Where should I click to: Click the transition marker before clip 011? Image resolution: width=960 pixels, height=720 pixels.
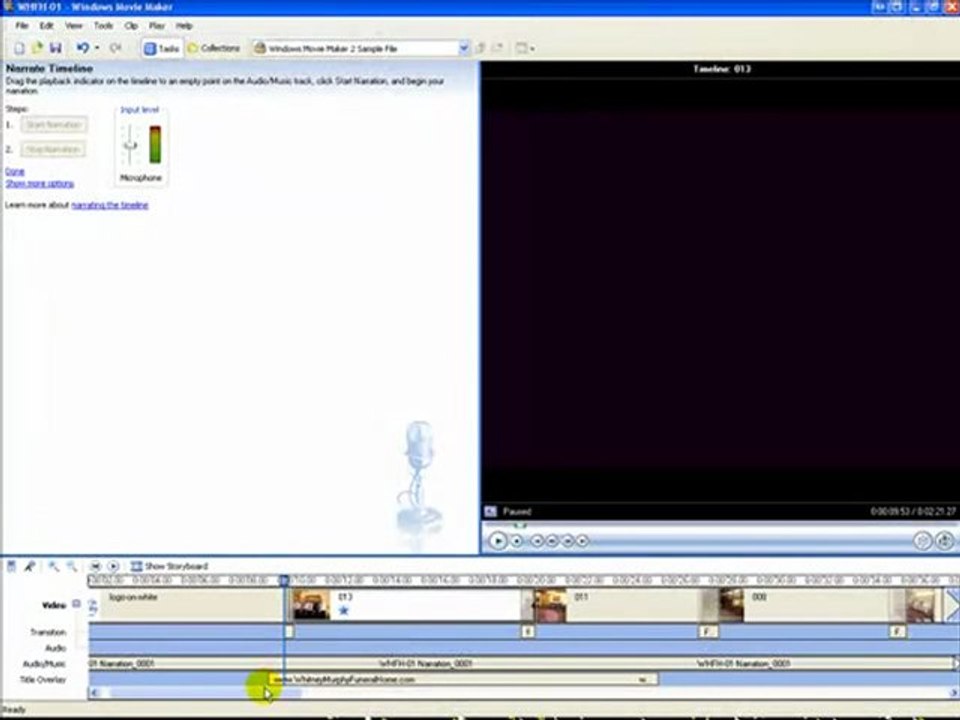coord(528,631)
